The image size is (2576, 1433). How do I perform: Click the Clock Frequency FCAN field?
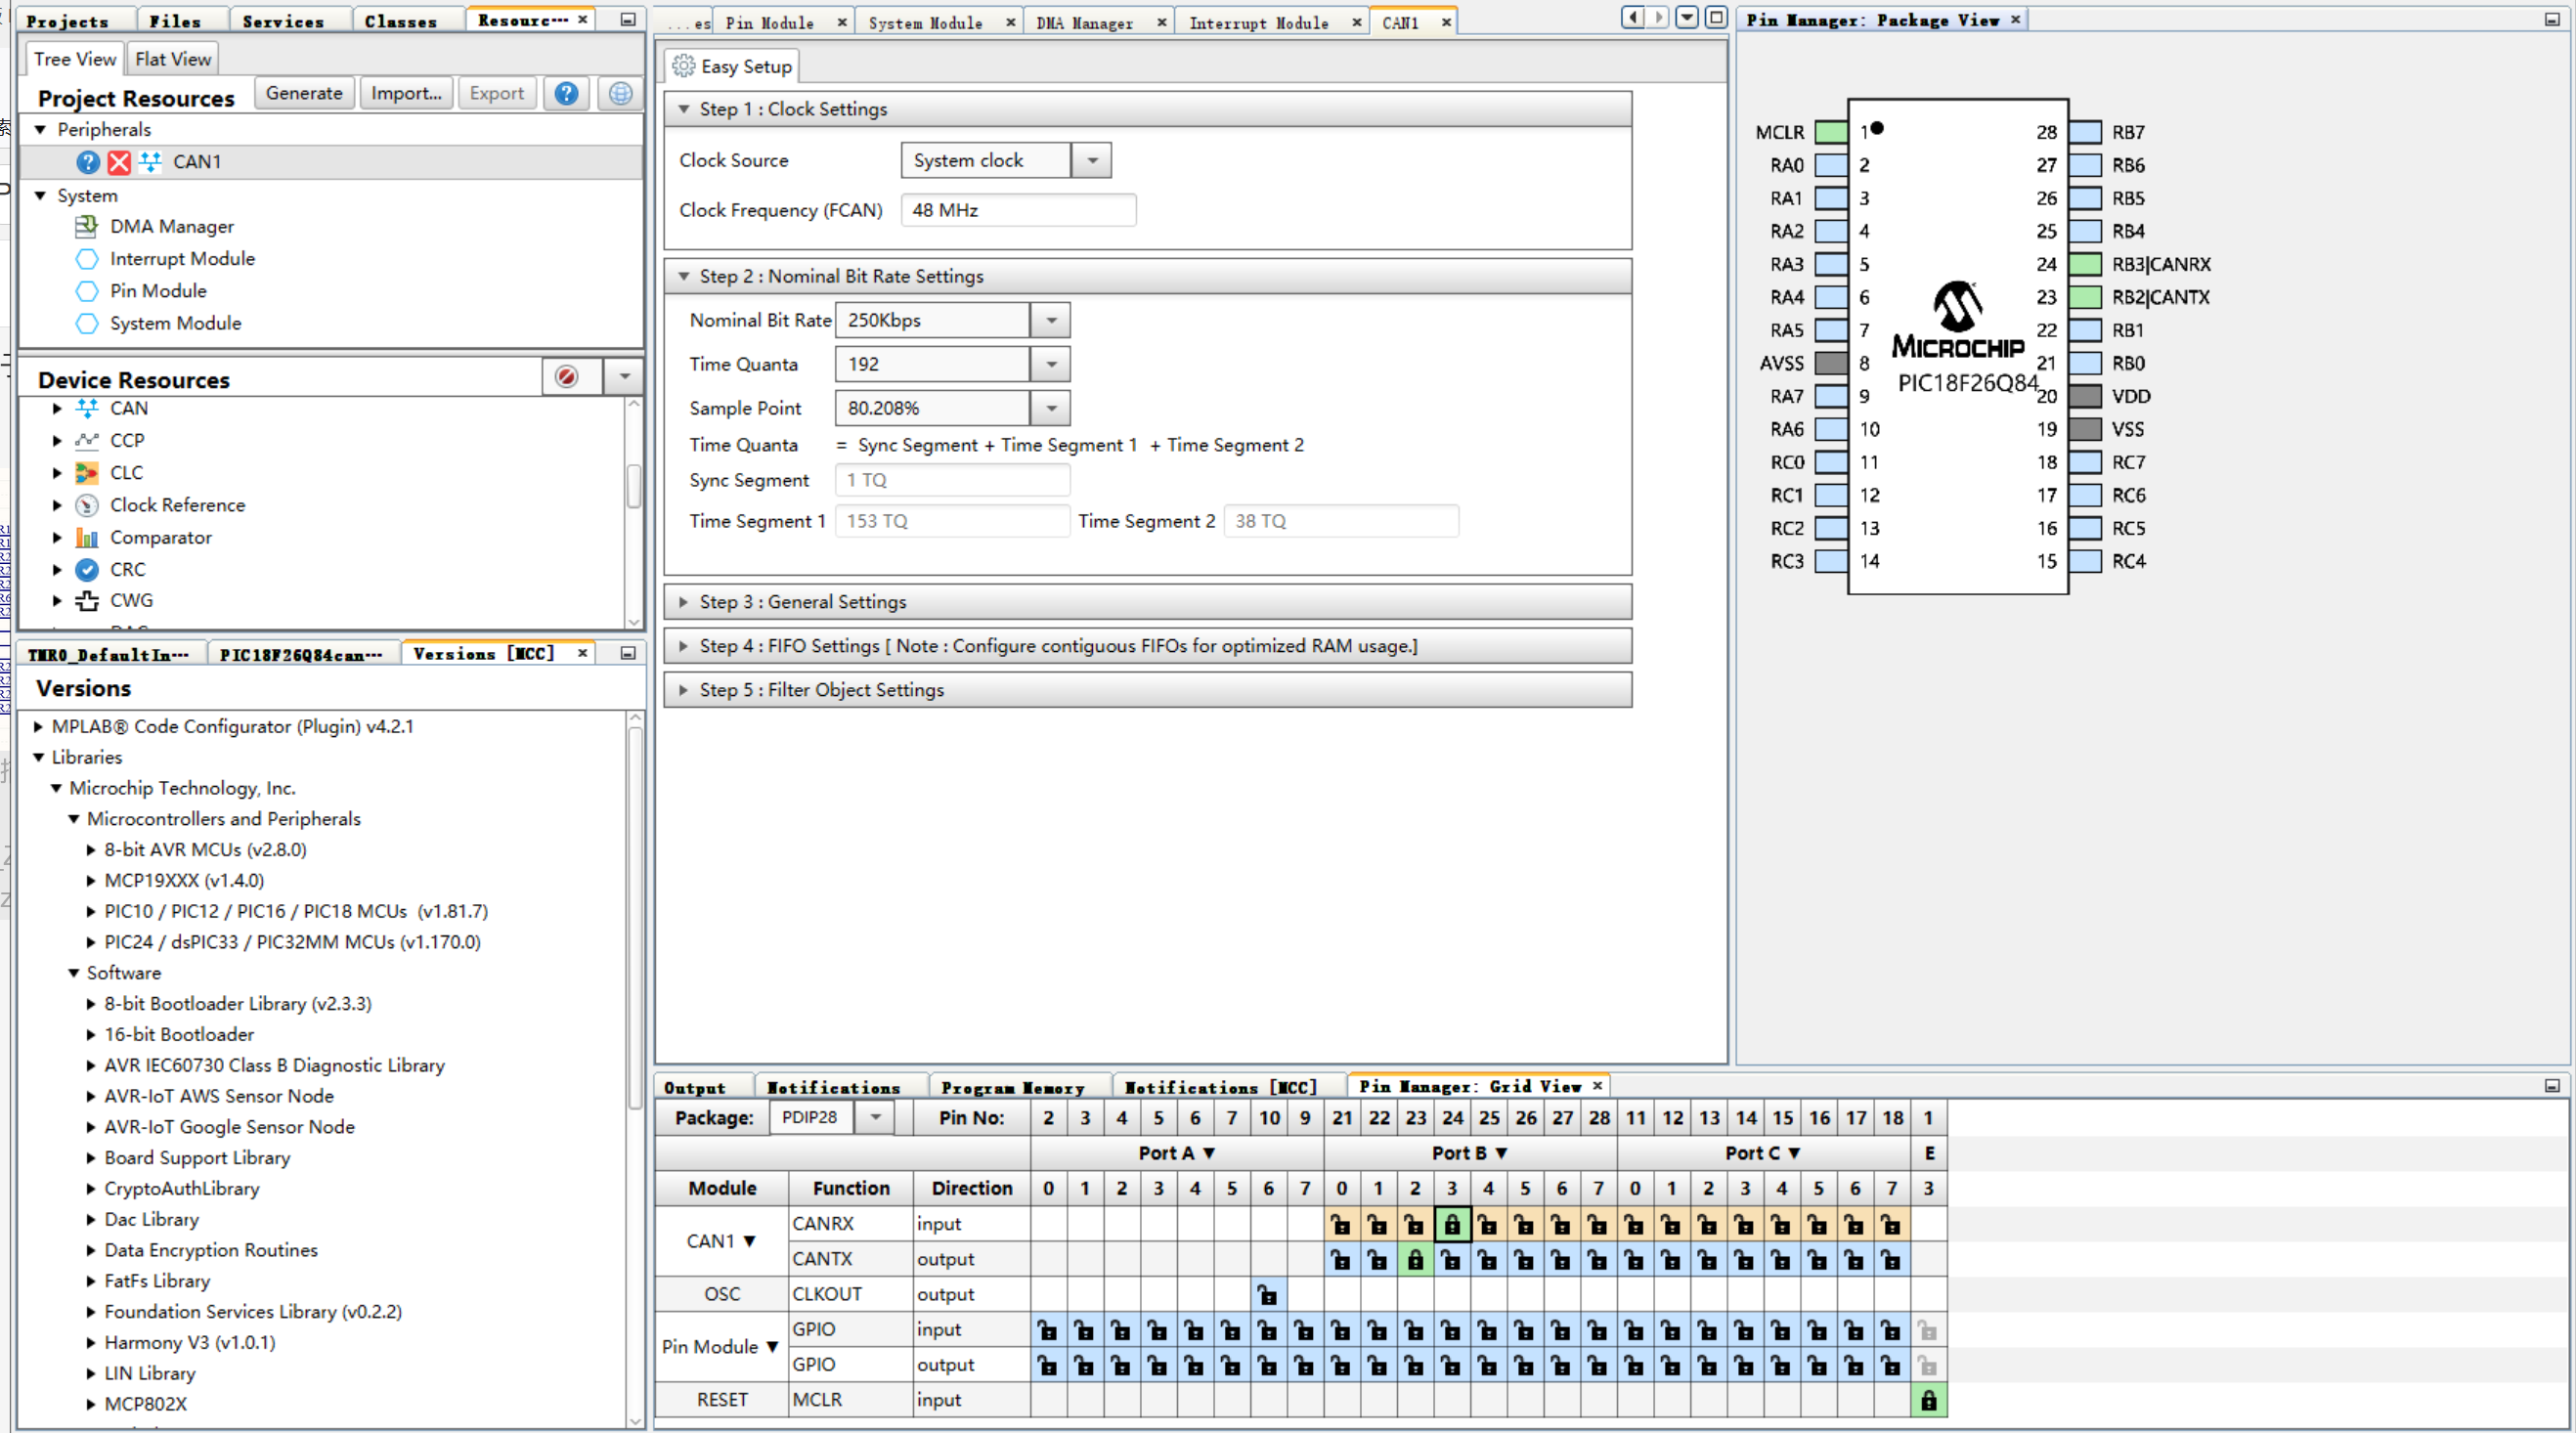[x=1017, y=210]
